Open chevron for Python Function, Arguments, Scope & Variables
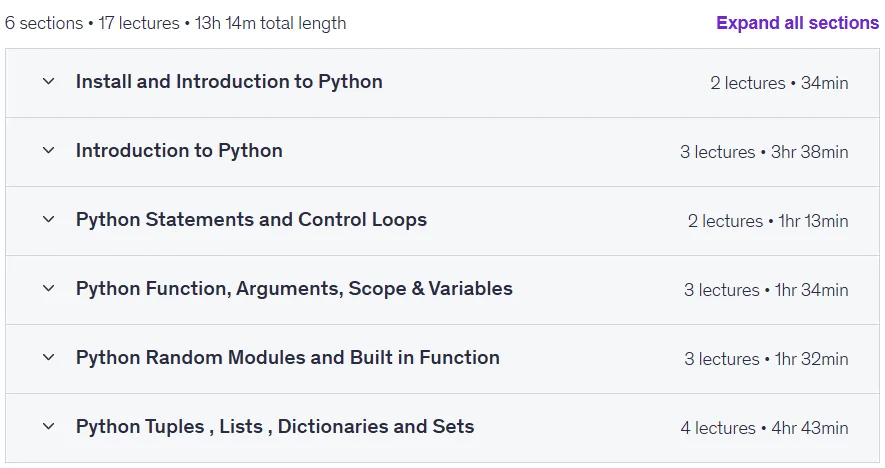The width and height of the screenshot is (885, 468). [x=49, y=288]
